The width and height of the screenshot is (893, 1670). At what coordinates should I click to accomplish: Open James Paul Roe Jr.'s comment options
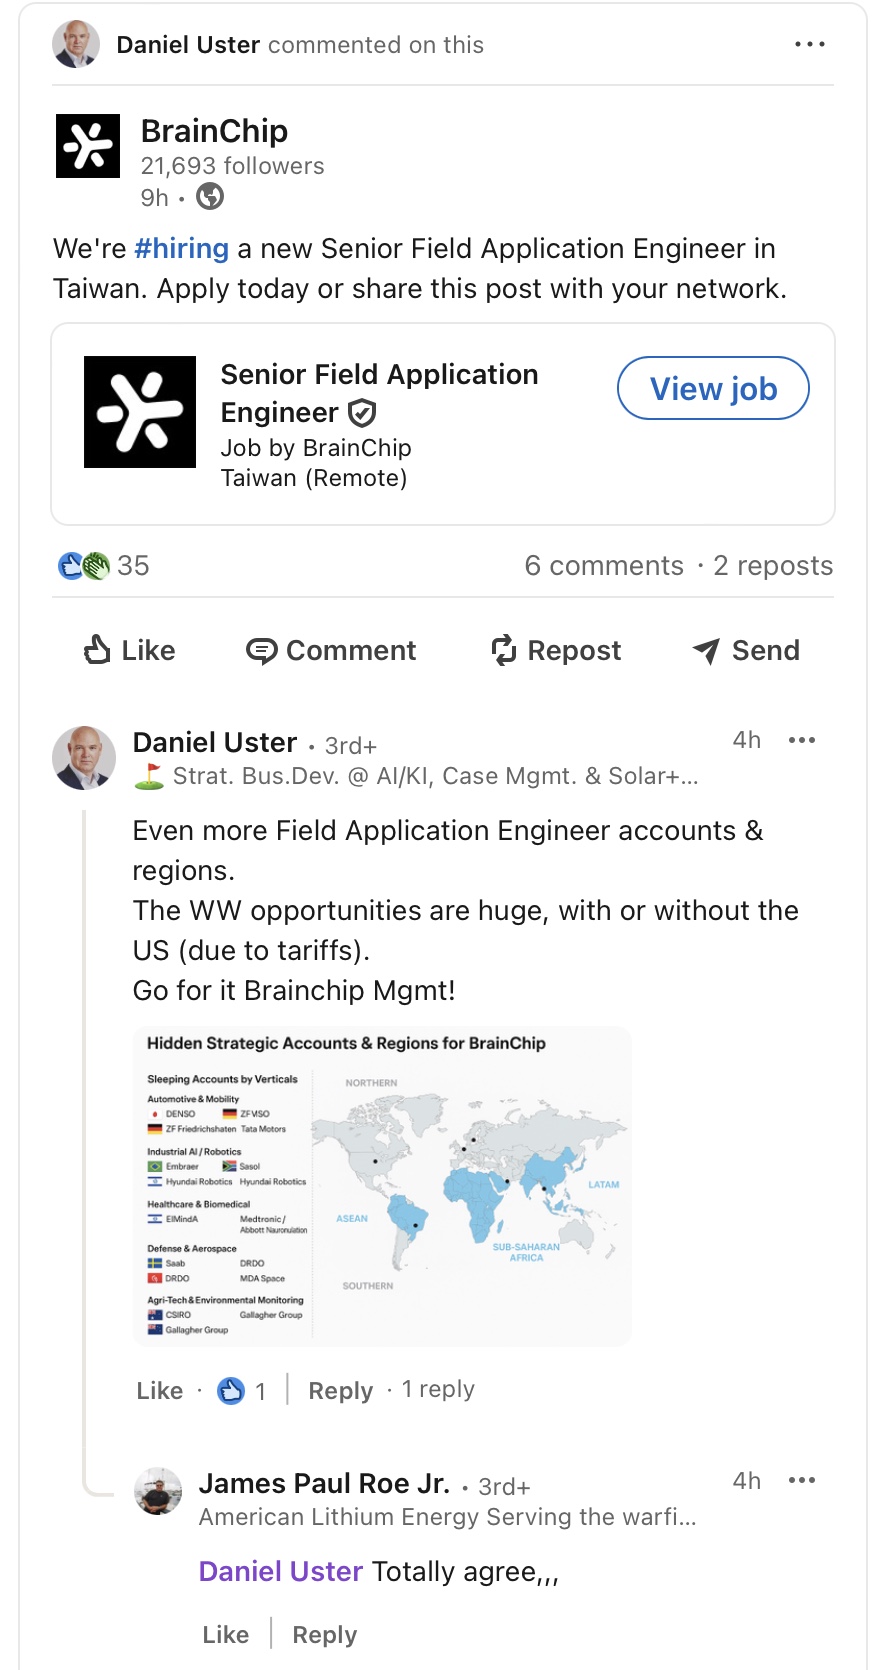pos(802,1481)
